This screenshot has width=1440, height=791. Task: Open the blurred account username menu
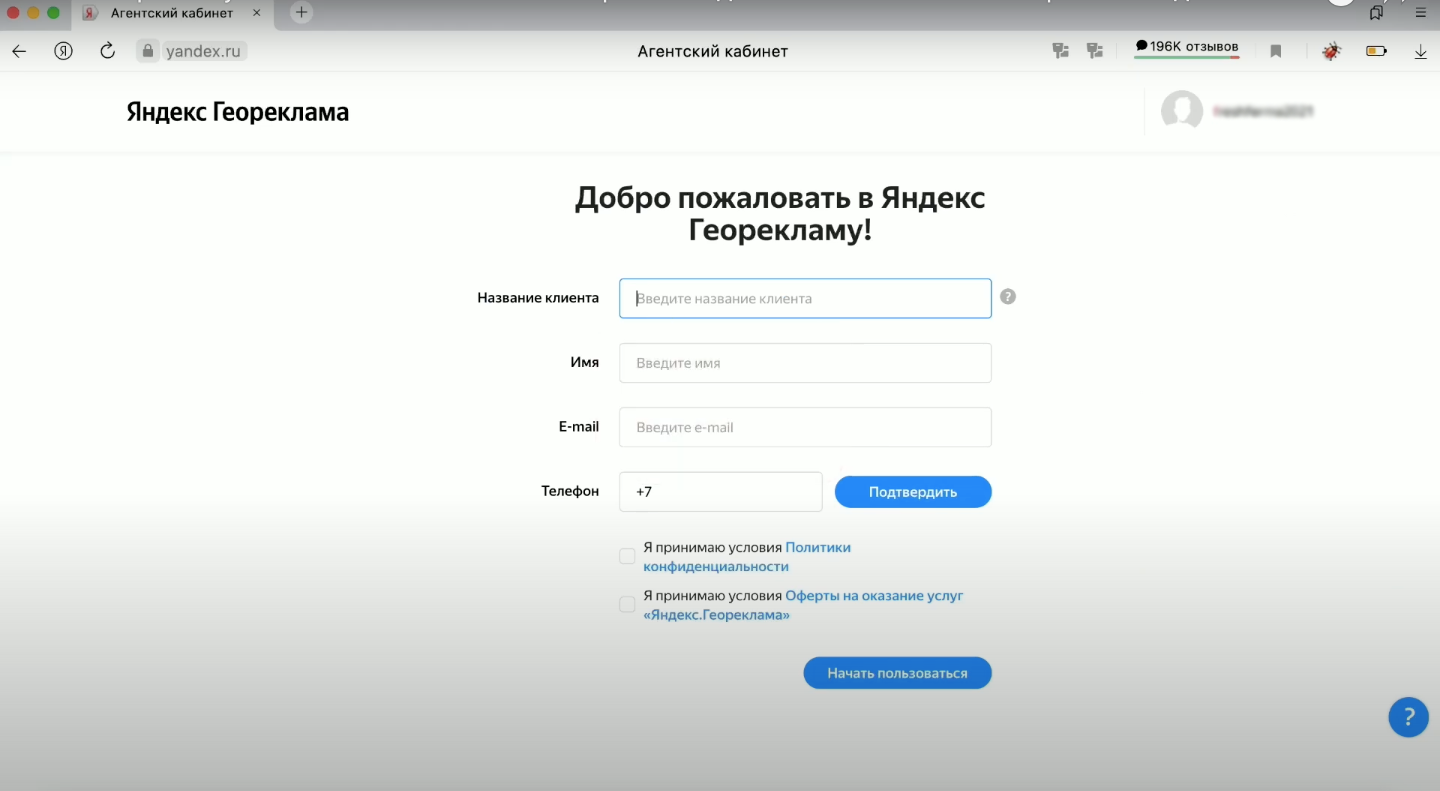coord(1262,112)
